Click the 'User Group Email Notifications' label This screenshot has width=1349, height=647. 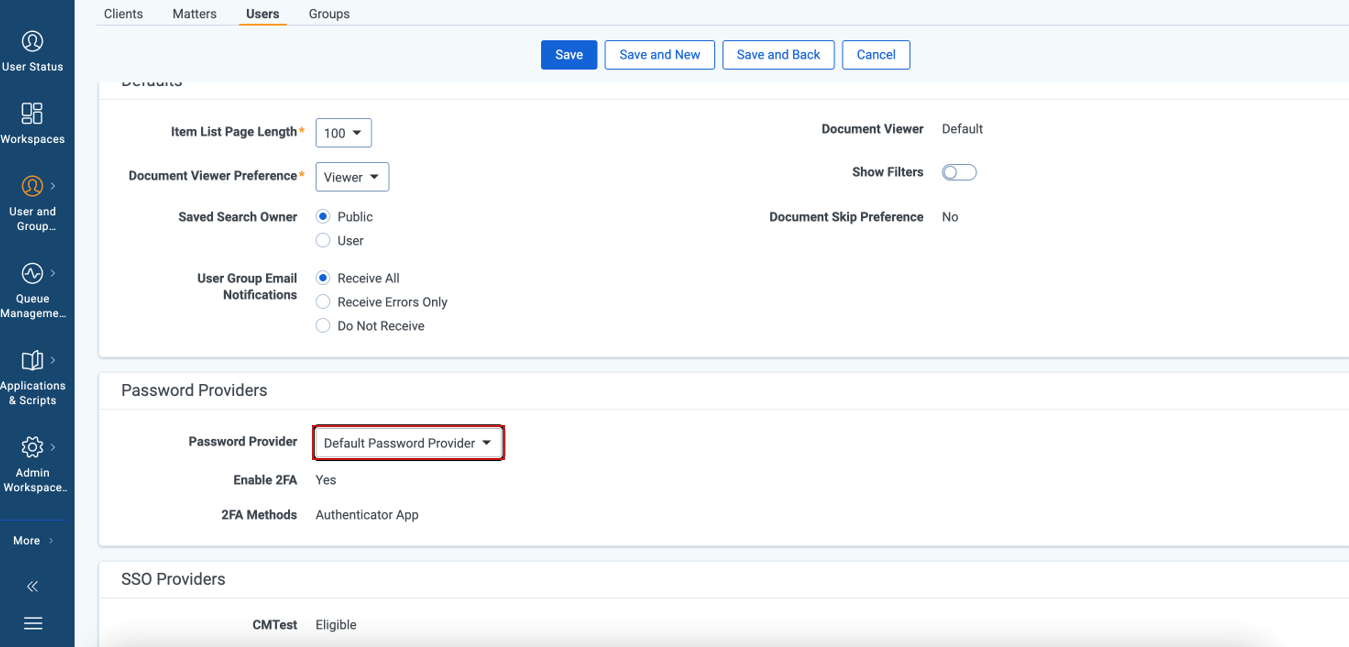coord(247,286)
